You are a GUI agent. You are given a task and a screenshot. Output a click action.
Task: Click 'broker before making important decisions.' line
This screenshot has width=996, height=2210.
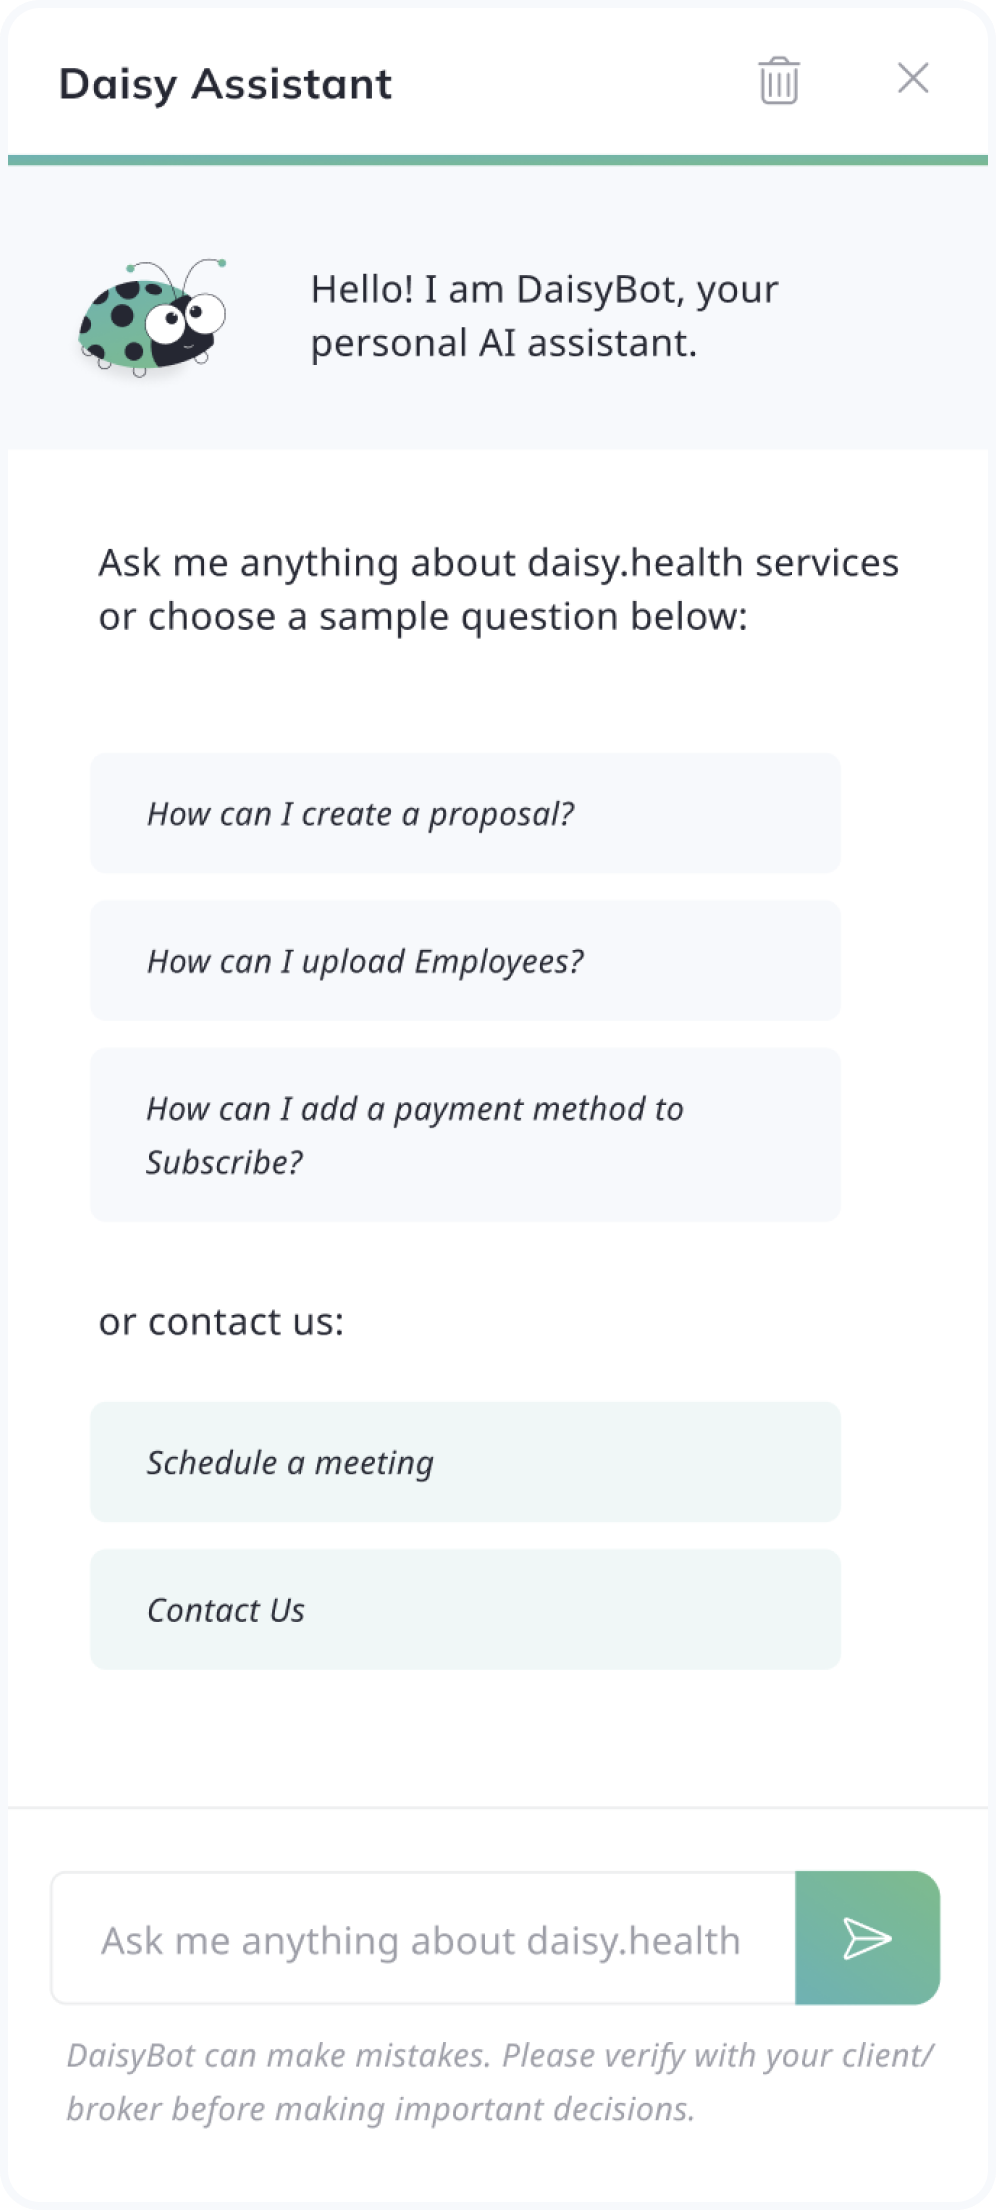pos(380,2108)
